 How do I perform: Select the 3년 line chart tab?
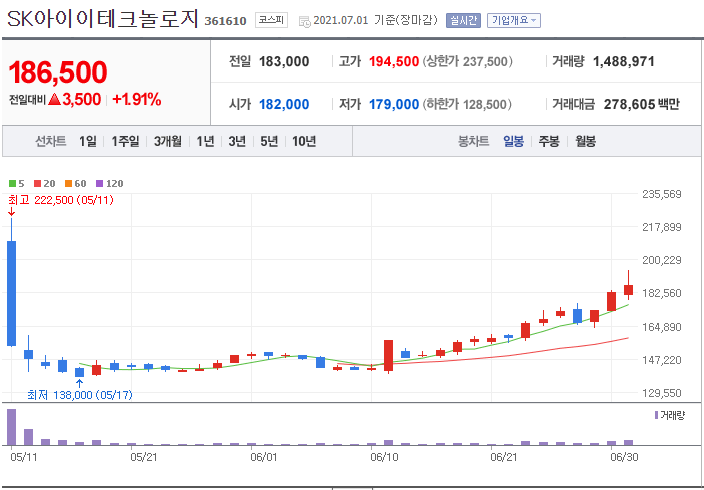point(237,141)
